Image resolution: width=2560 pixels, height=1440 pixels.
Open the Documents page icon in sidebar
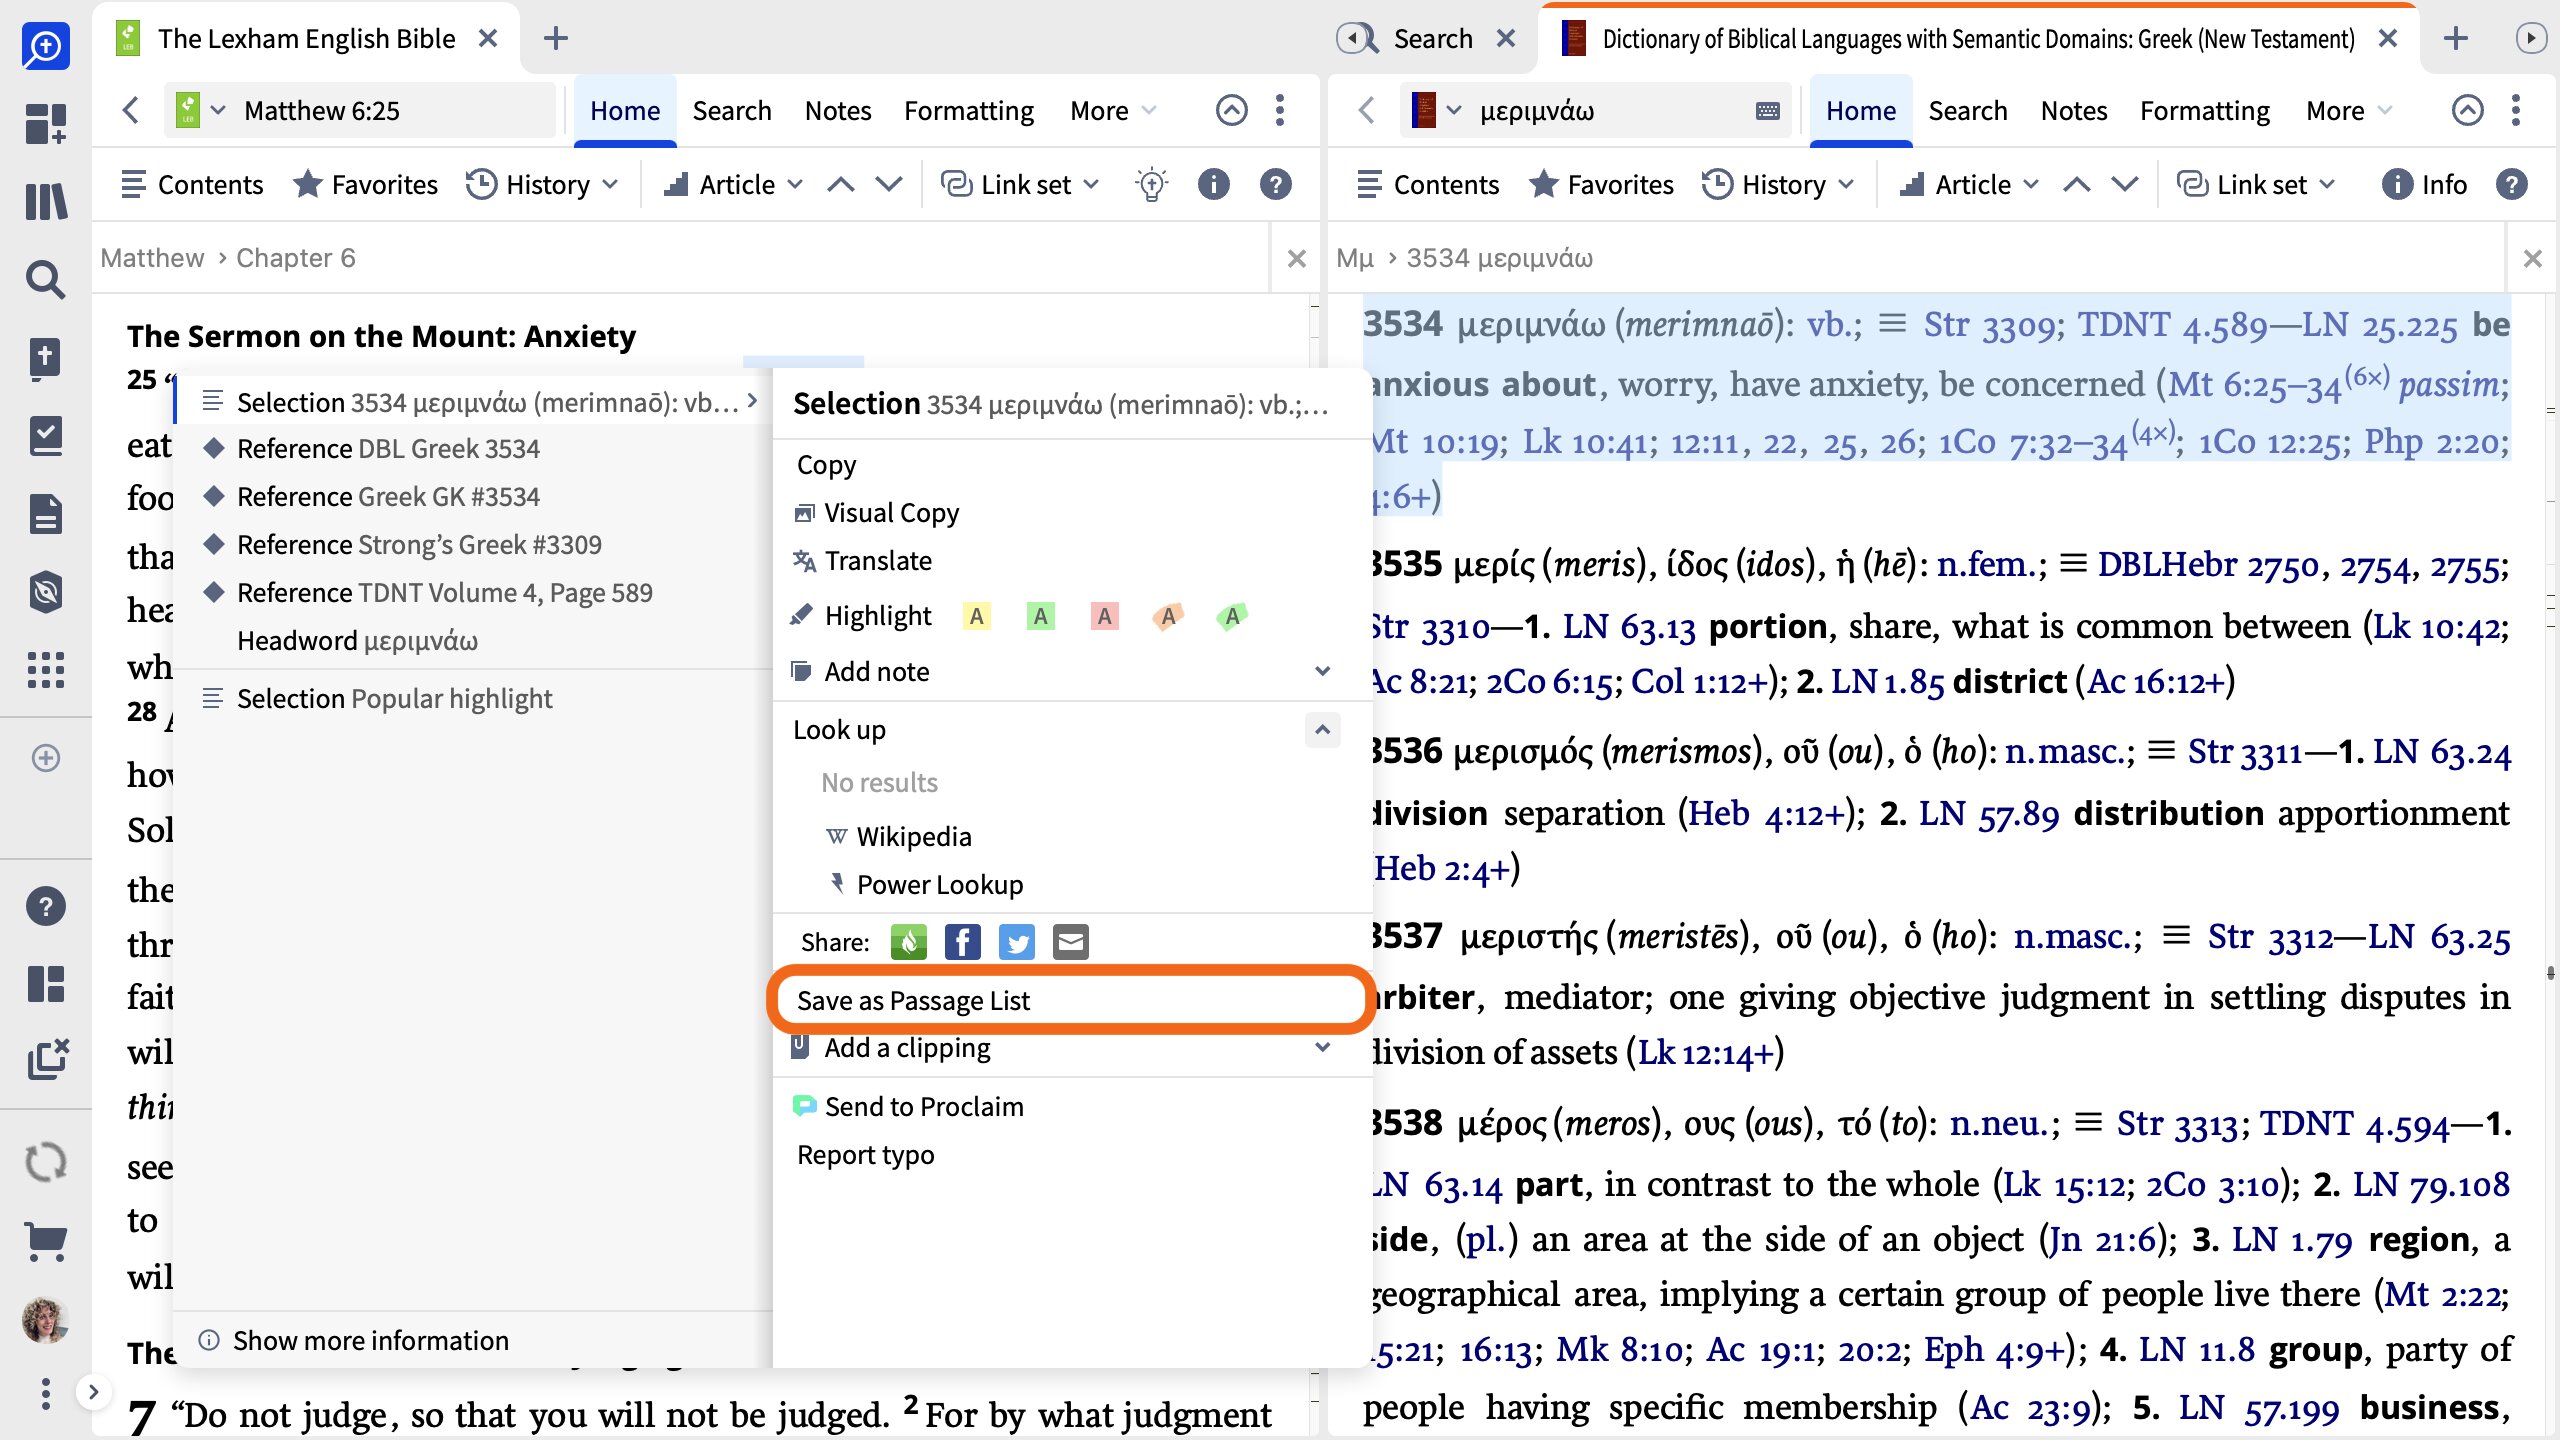[x=46, y=514]
